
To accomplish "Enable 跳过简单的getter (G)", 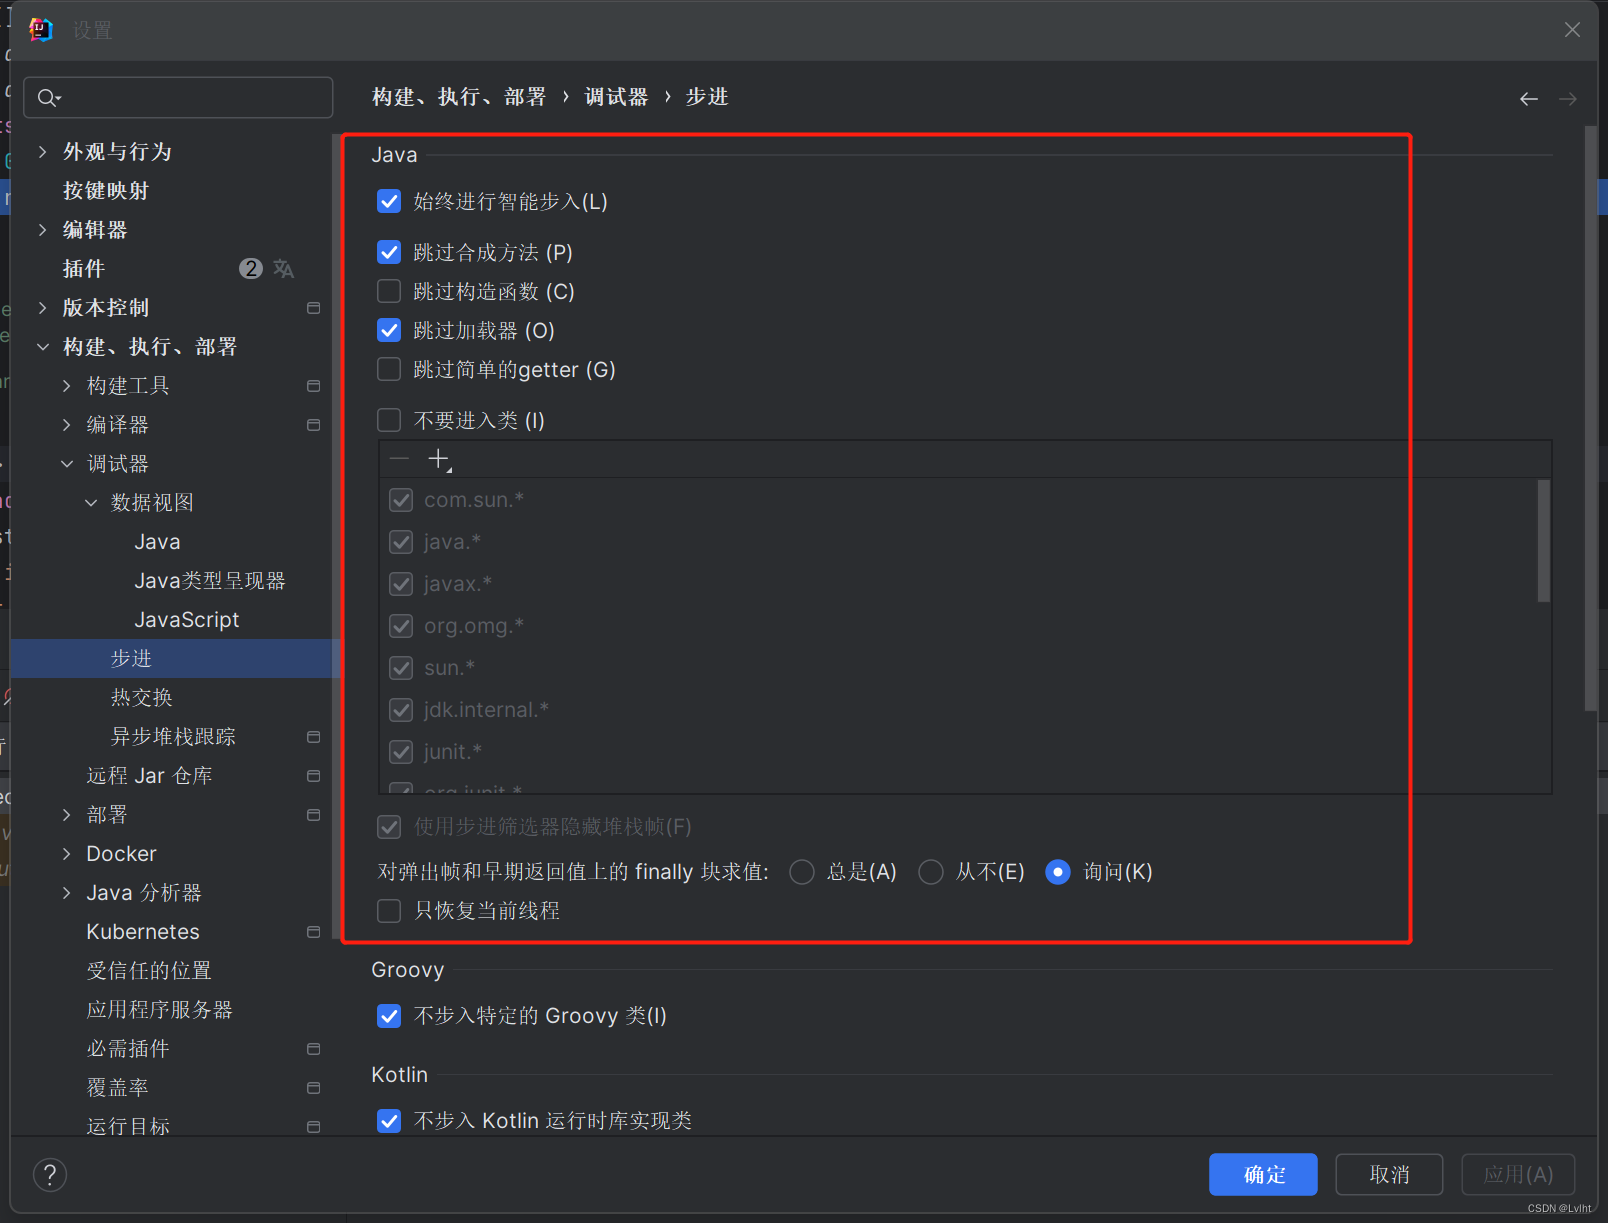I will [x=389, y=369].
